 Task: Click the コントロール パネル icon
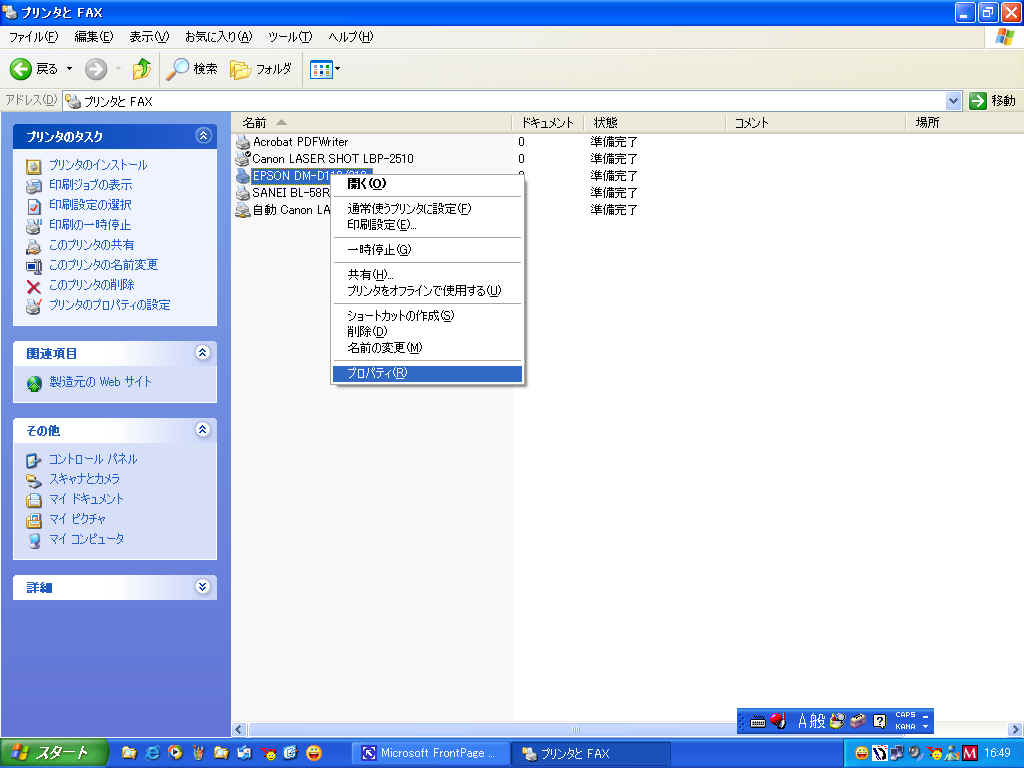(33, 460)
